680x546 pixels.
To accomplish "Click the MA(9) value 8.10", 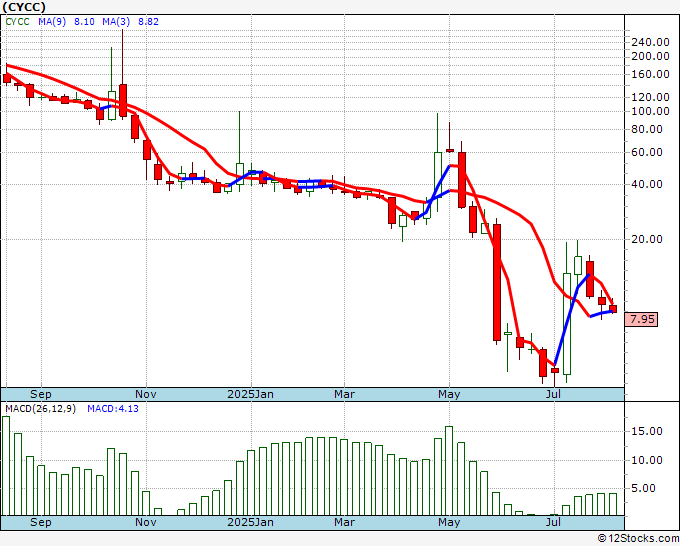I will tap(84, 22).
